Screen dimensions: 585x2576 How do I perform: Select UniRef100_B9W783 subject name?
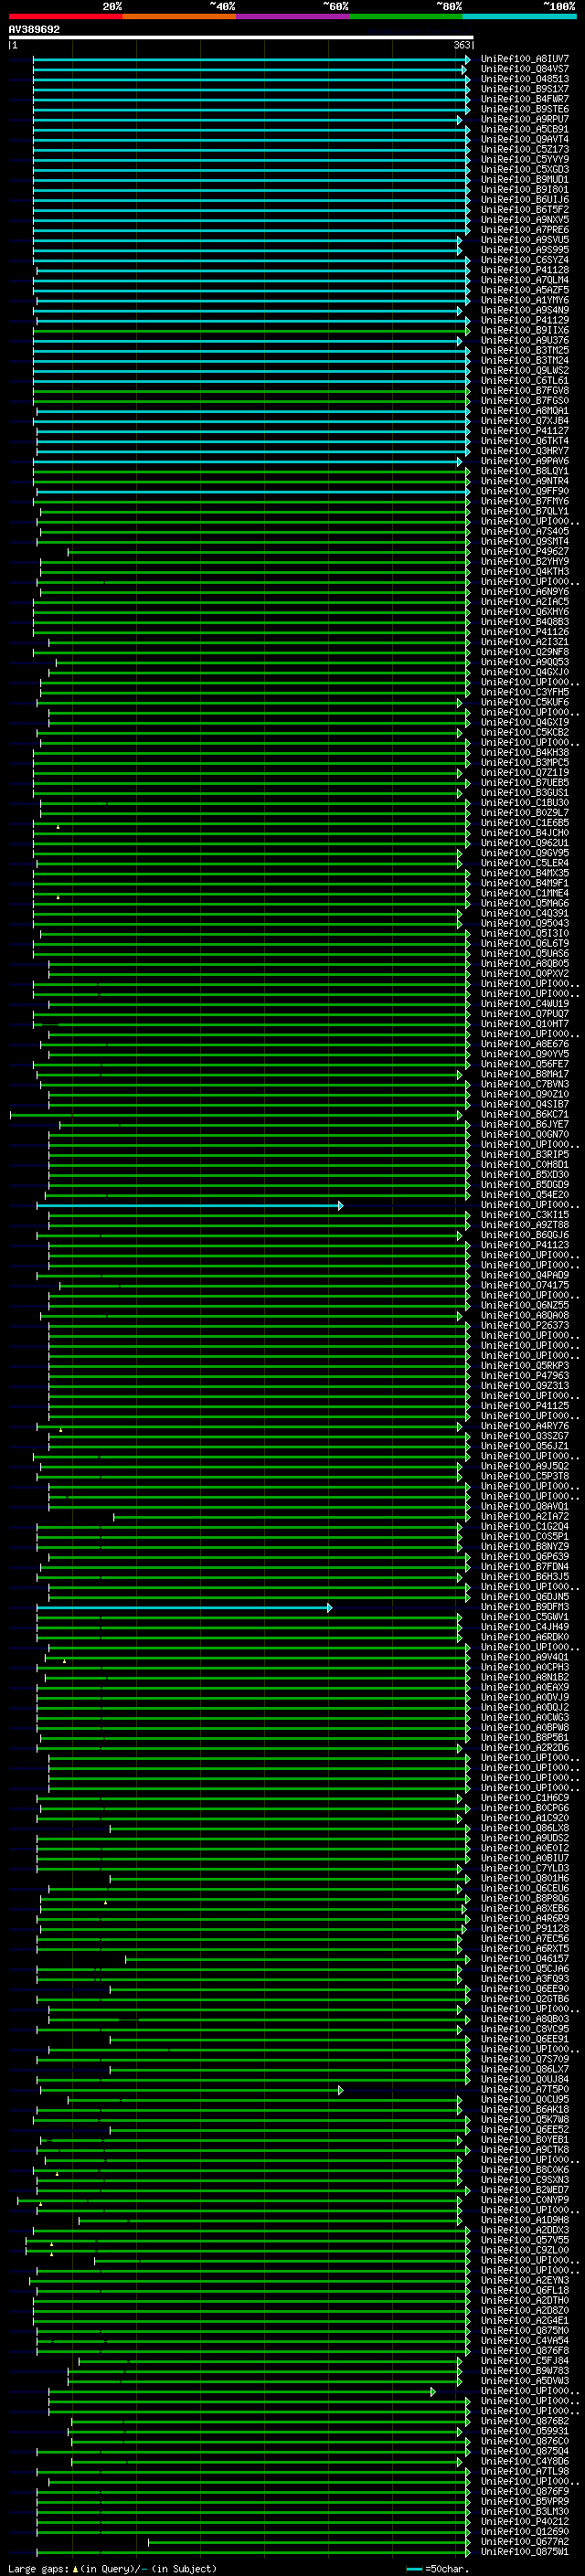tap(525, 2370)
